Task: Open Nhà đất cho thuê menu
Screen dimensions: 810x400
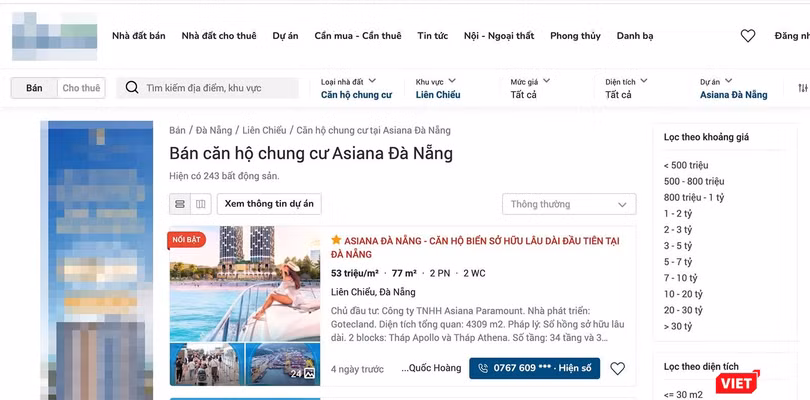Action: pos(219,36)
